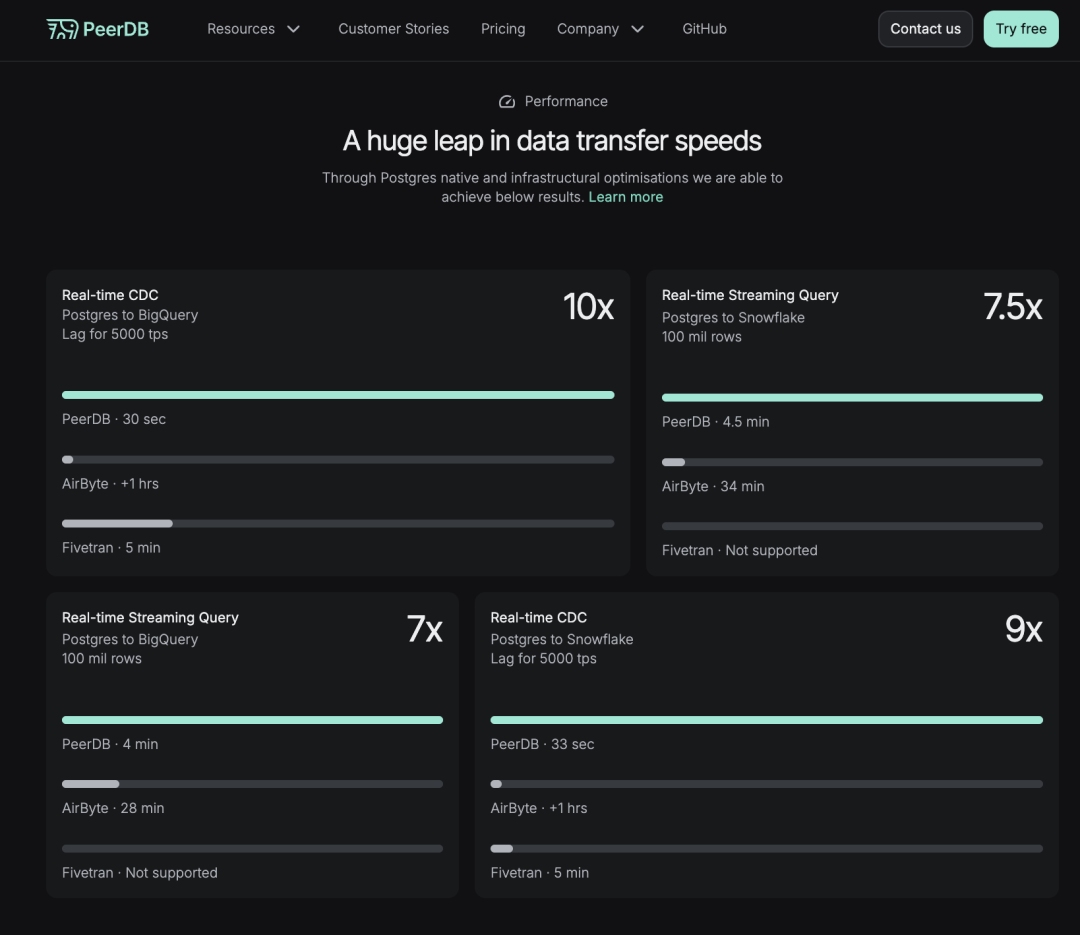
Task: Click the 7.5x speed figure
Action: 1012,307
